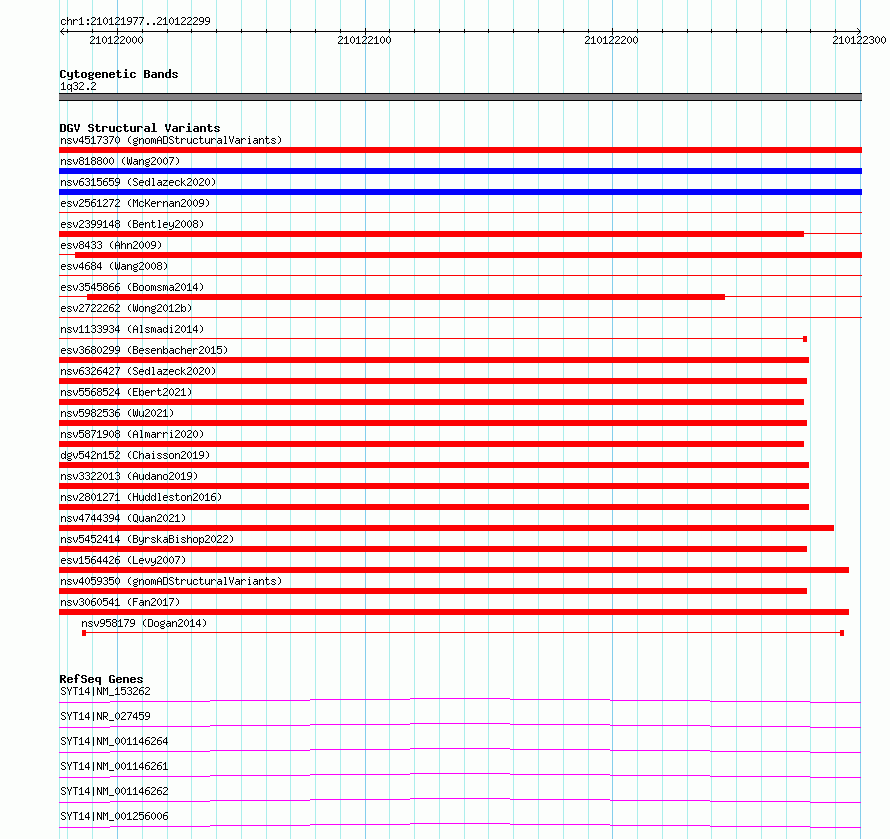
Task: Open variant esv3680299 (Besenbacher2015)
Action: coord(144,350)
